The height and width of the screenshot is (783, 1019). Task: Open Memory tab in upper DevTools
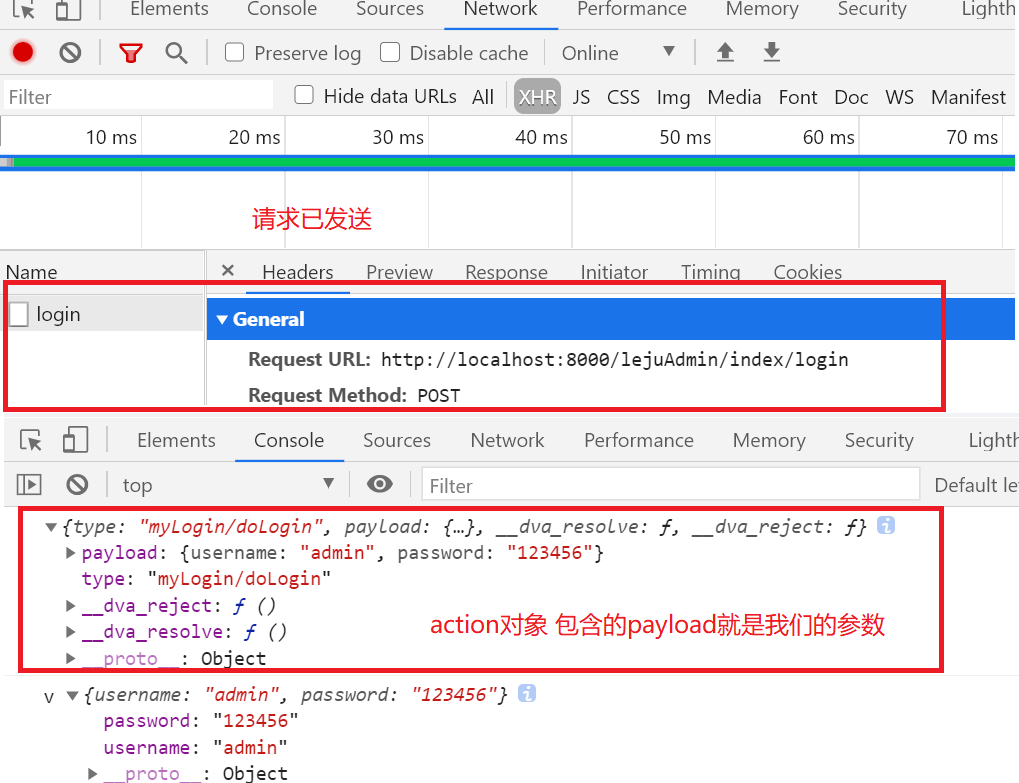pos(762,9)
